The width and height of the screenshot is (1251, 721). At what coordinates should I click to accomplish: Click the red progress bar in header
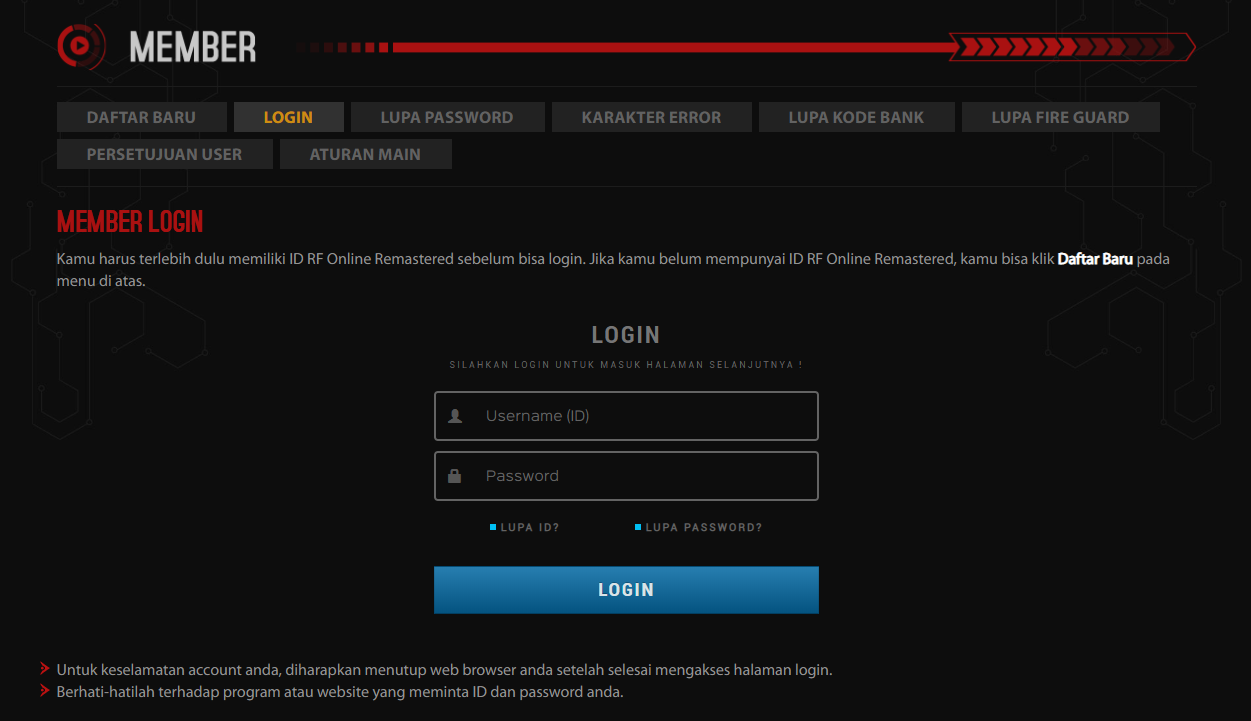(670, 46)
